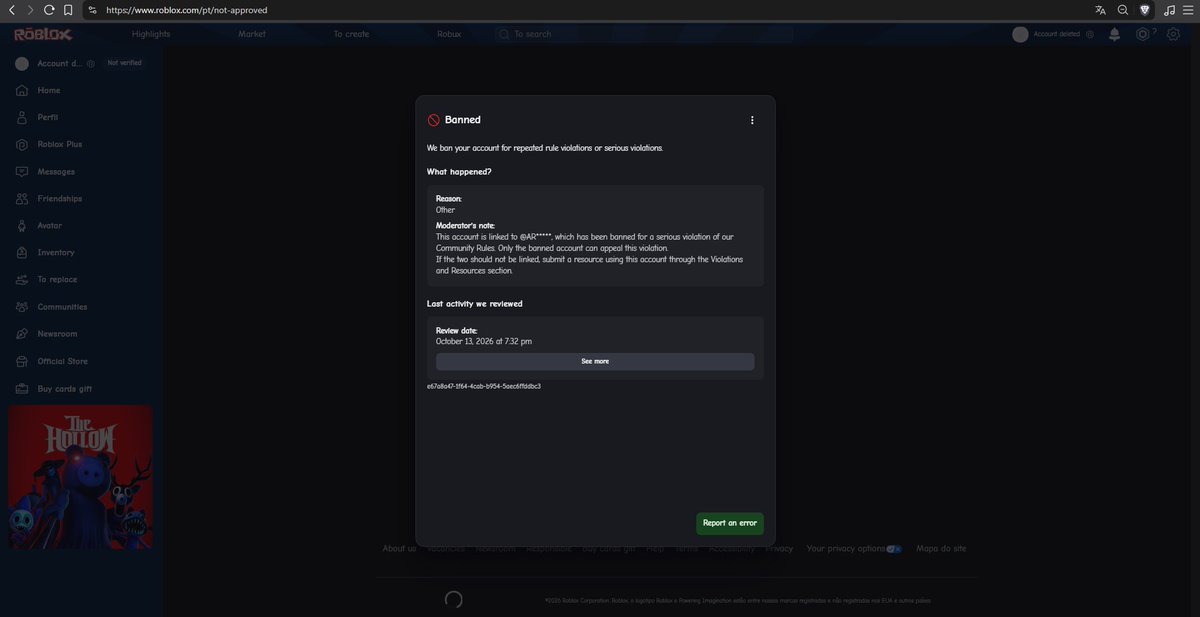Click the sidebar account avatar

22,63
